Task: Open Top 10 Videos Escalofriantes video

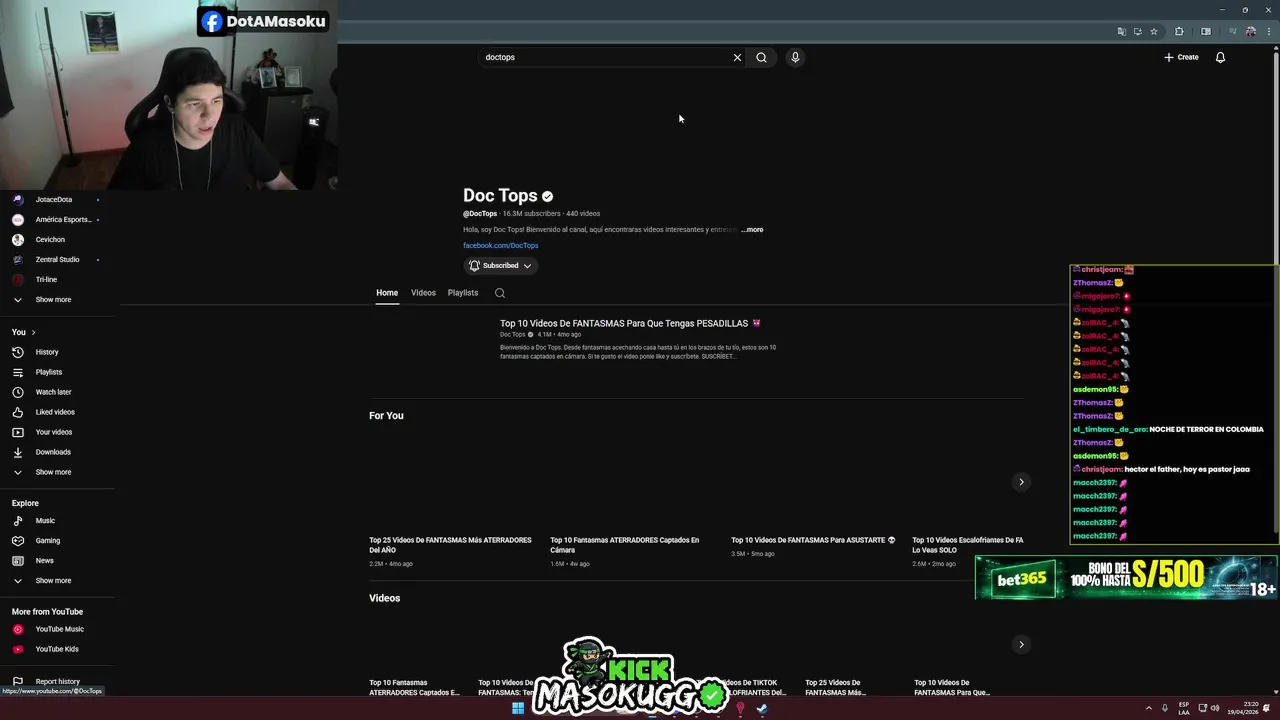Action: coord(967,545)
